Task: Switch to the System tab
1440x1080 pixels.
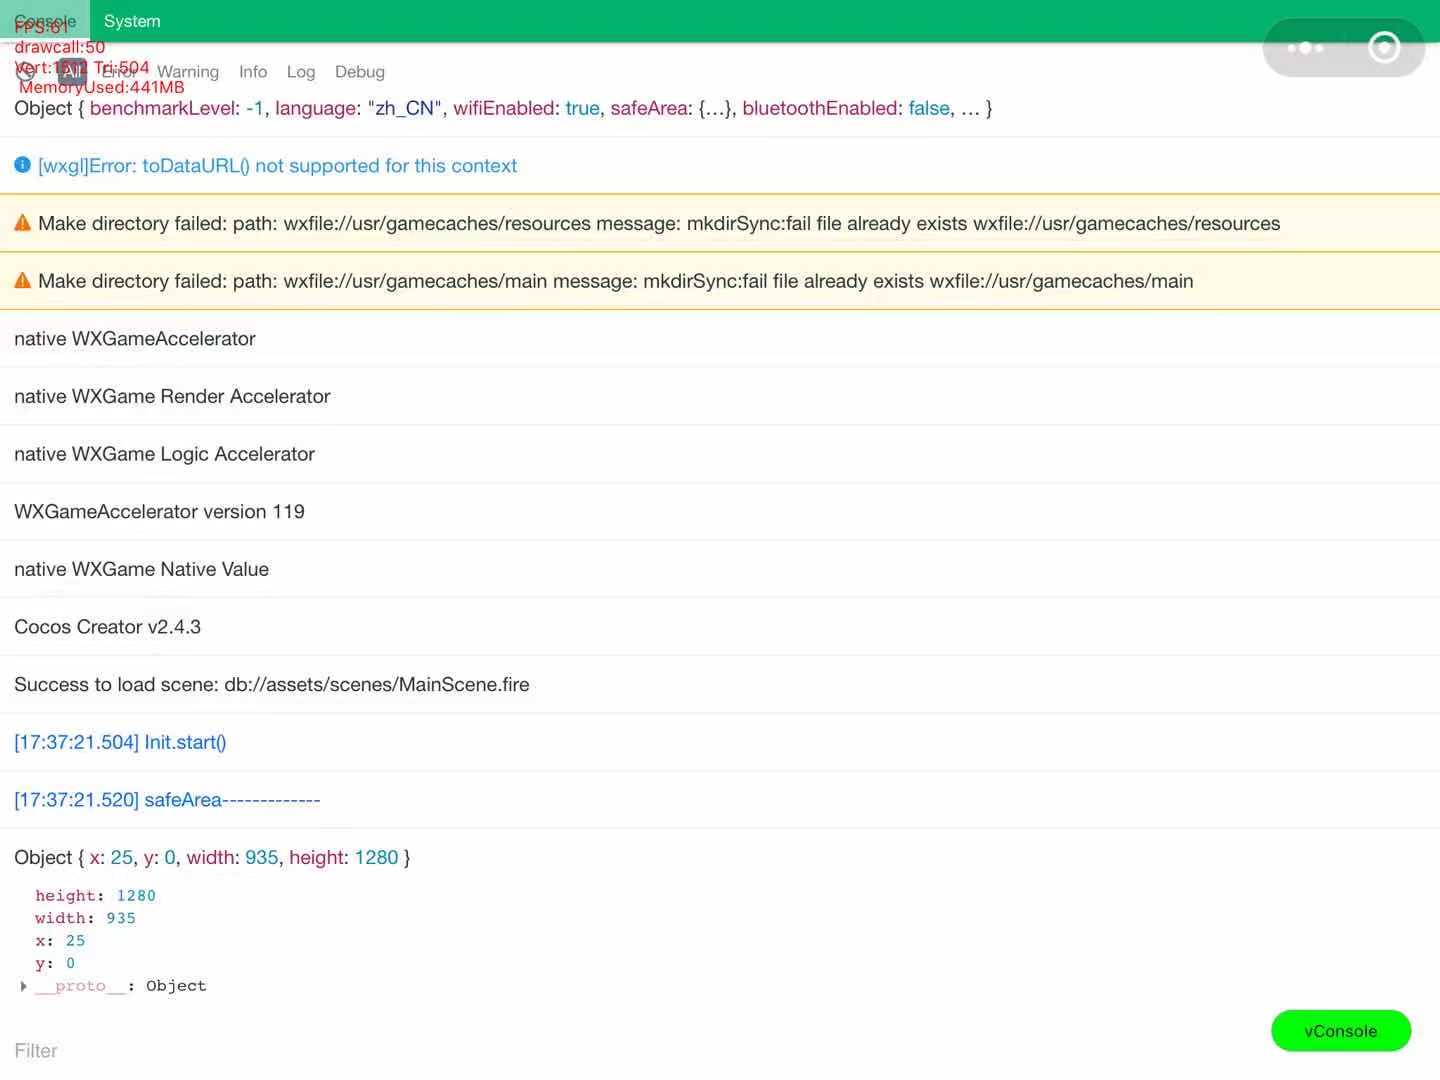Action: tap(132, 21)
